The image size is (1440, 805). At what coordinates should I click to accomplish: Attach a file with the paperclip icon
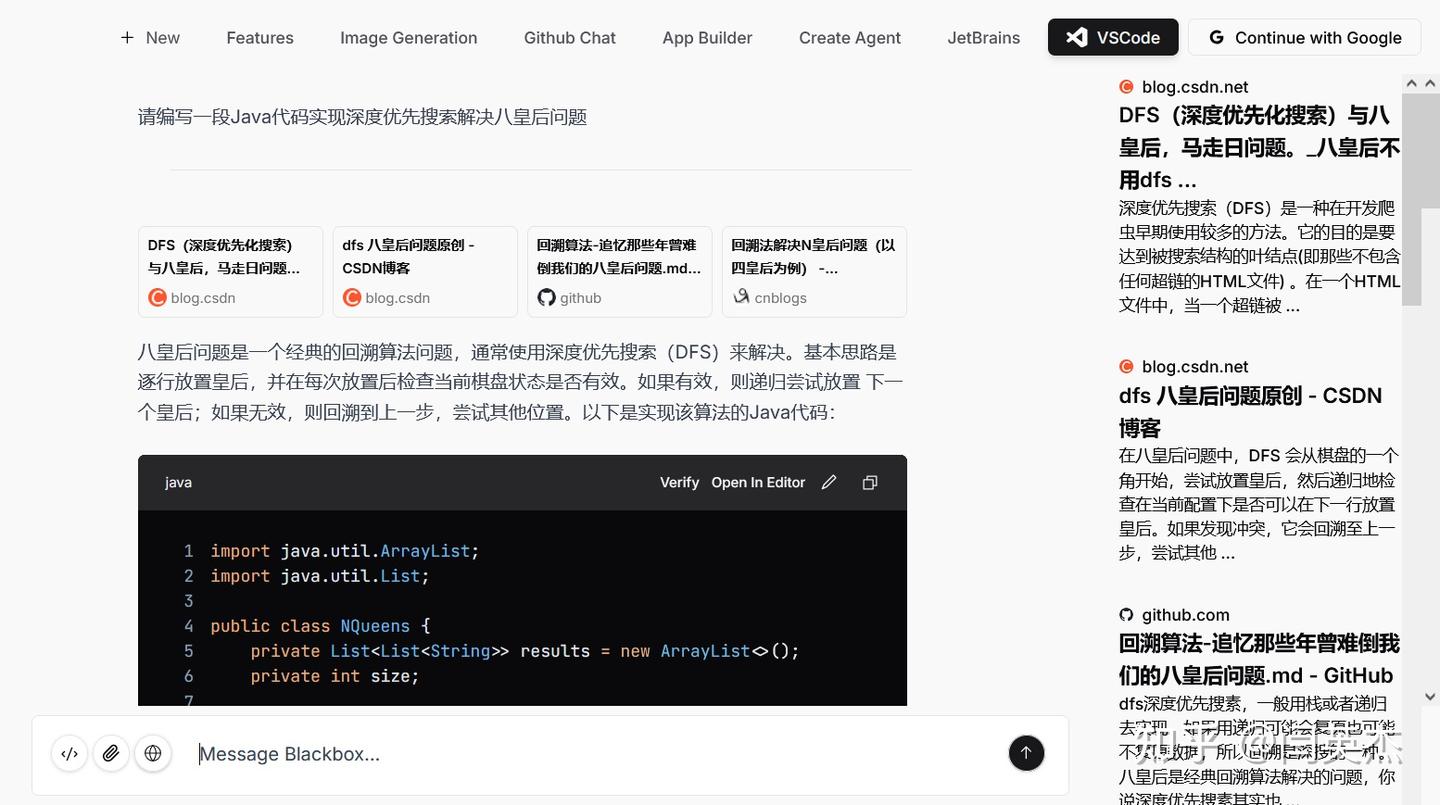coord(111,753)
